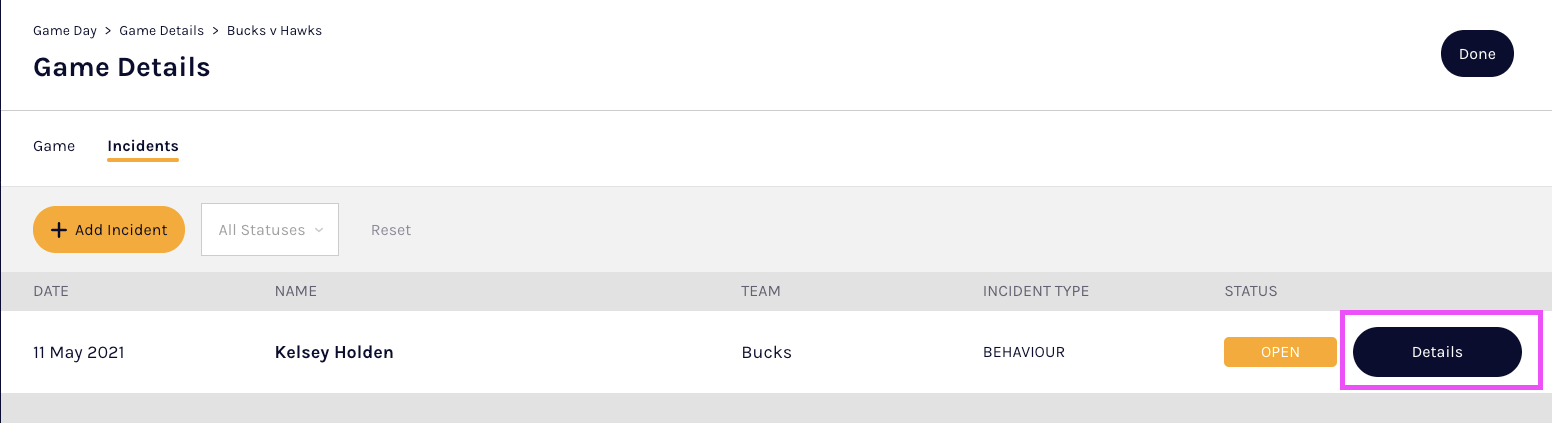
Task: Select the Incidents tab
Action: (143, 146)
